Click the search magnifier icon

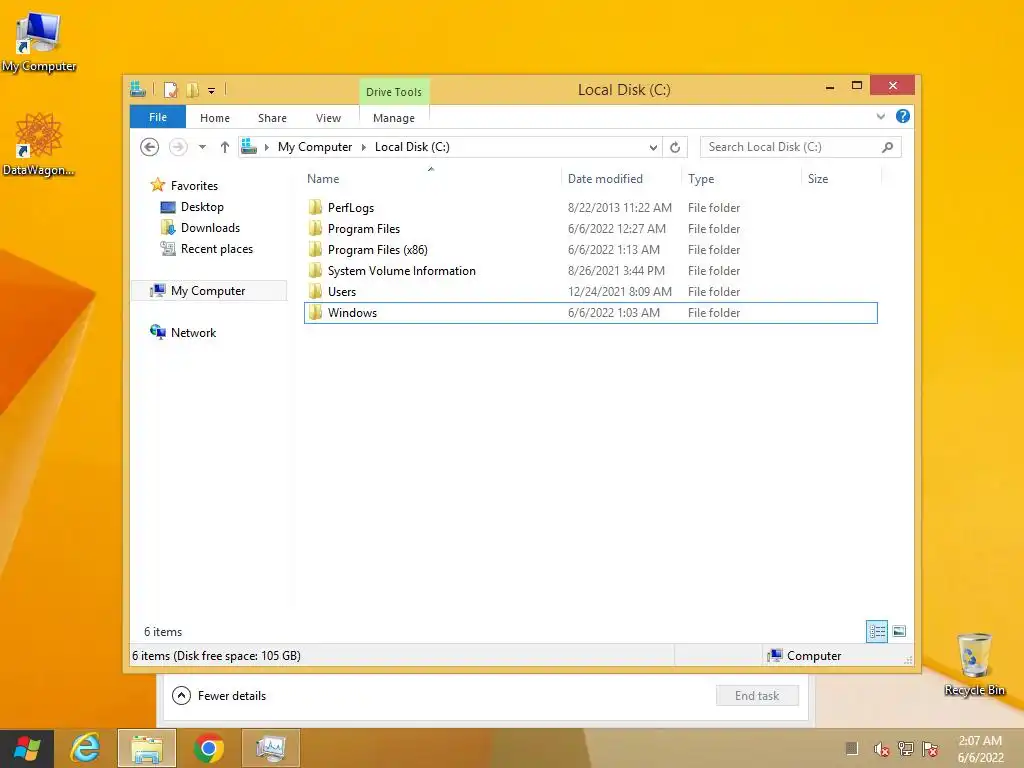pyautogui.click(x=888, y=147)
